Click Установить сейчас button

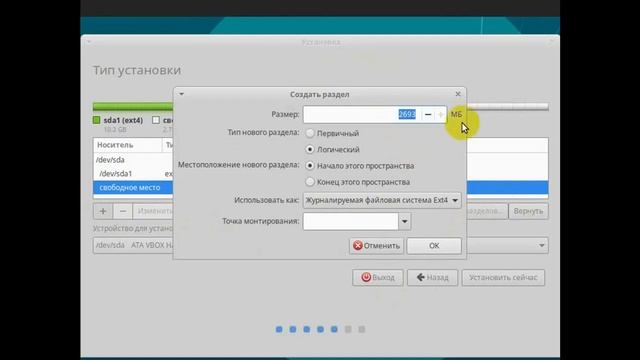pyautogui.click(x=503, y=278)
